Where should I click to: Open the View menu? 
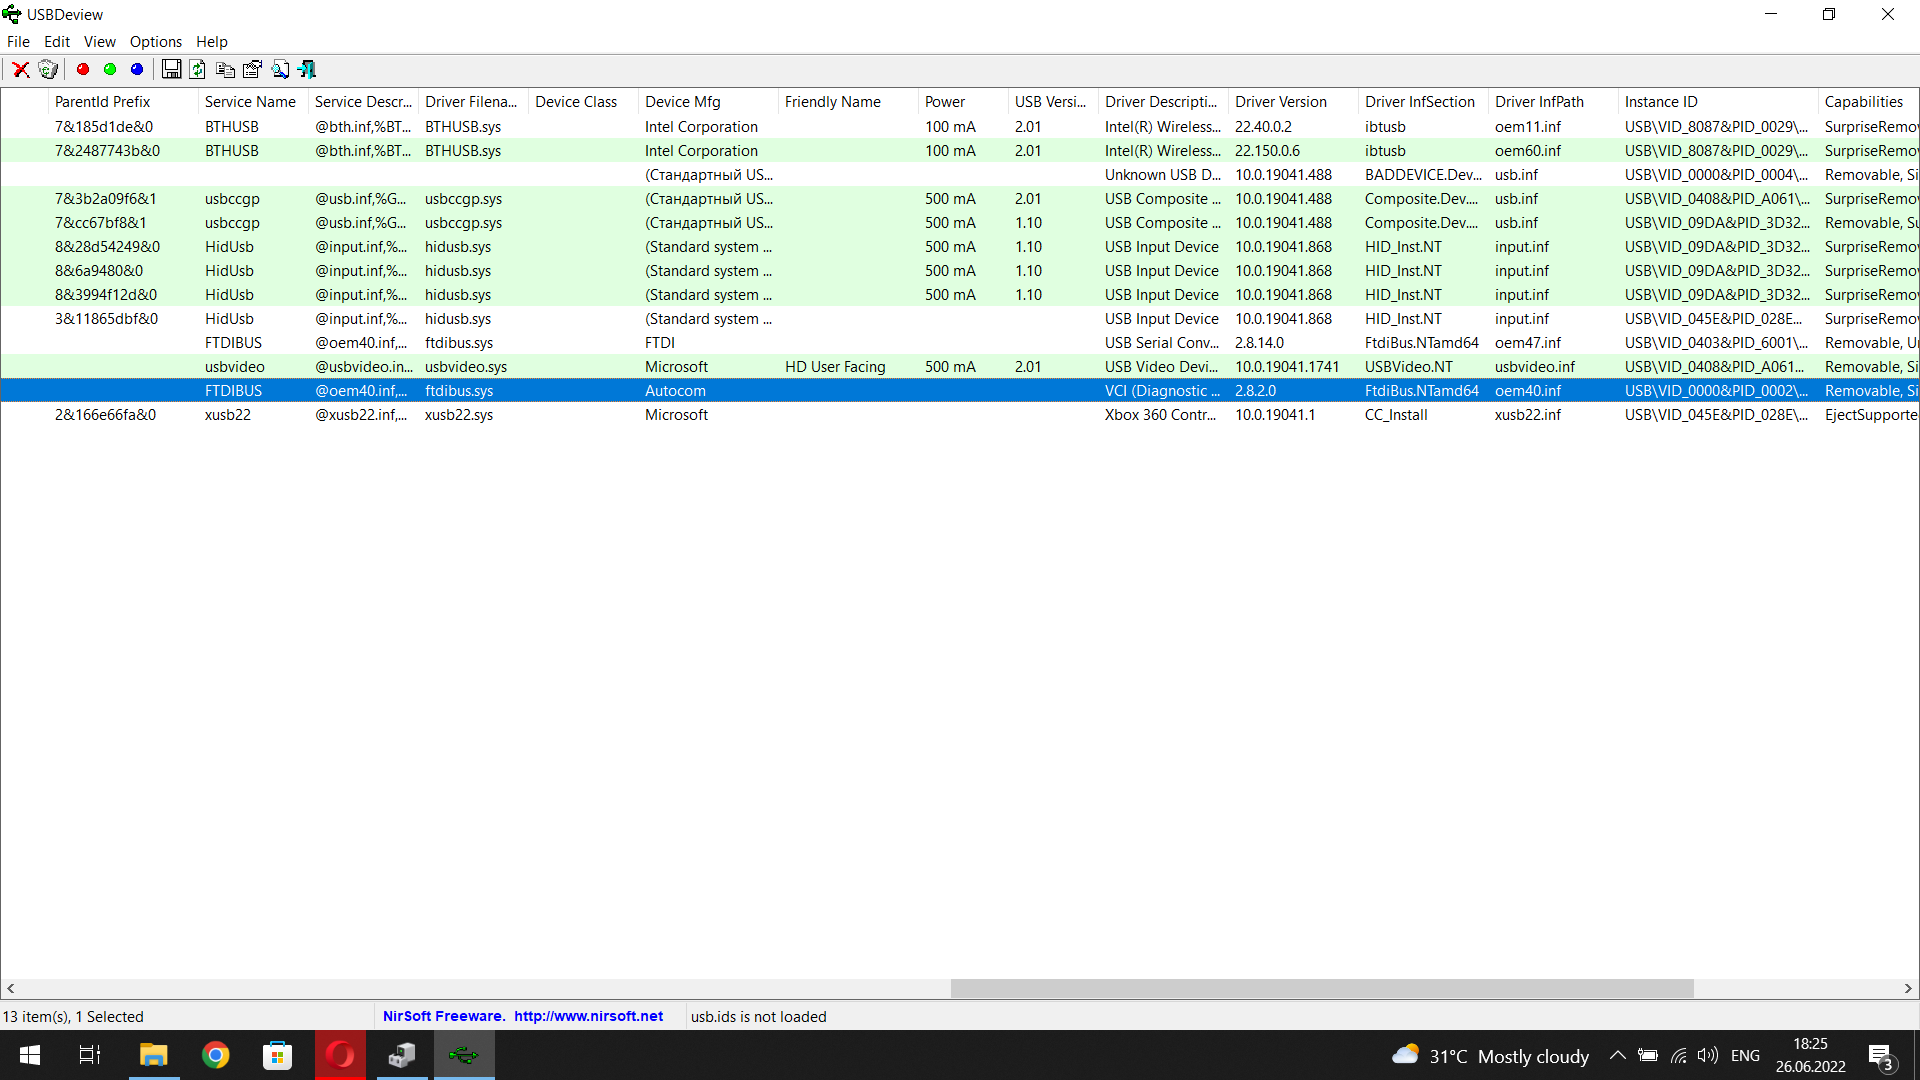click(99, 41)
